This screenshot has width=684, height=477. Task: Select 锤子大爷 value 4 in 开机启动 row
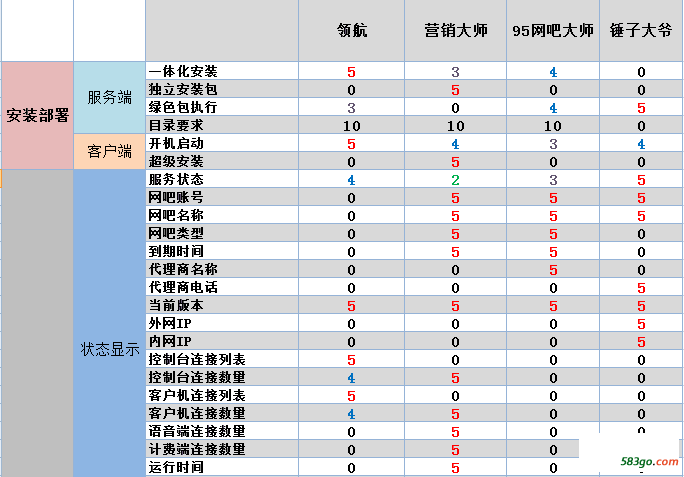641,144
